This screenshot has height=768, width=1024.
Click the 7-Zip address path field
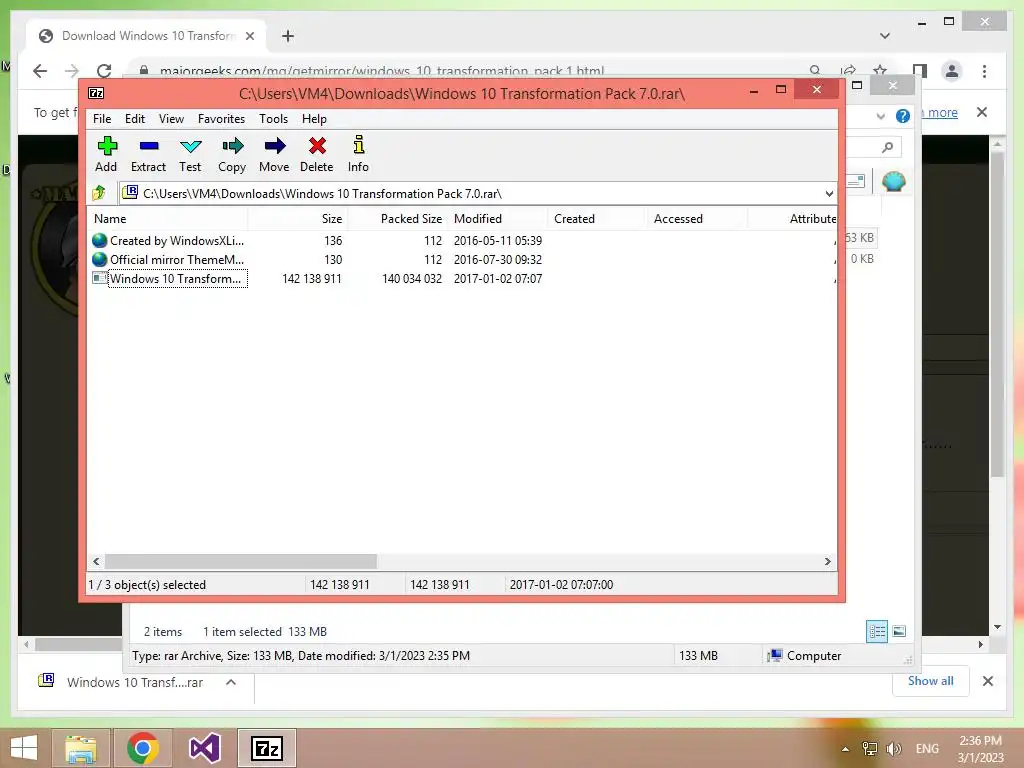pyautogui.click(x=477, y=193)
